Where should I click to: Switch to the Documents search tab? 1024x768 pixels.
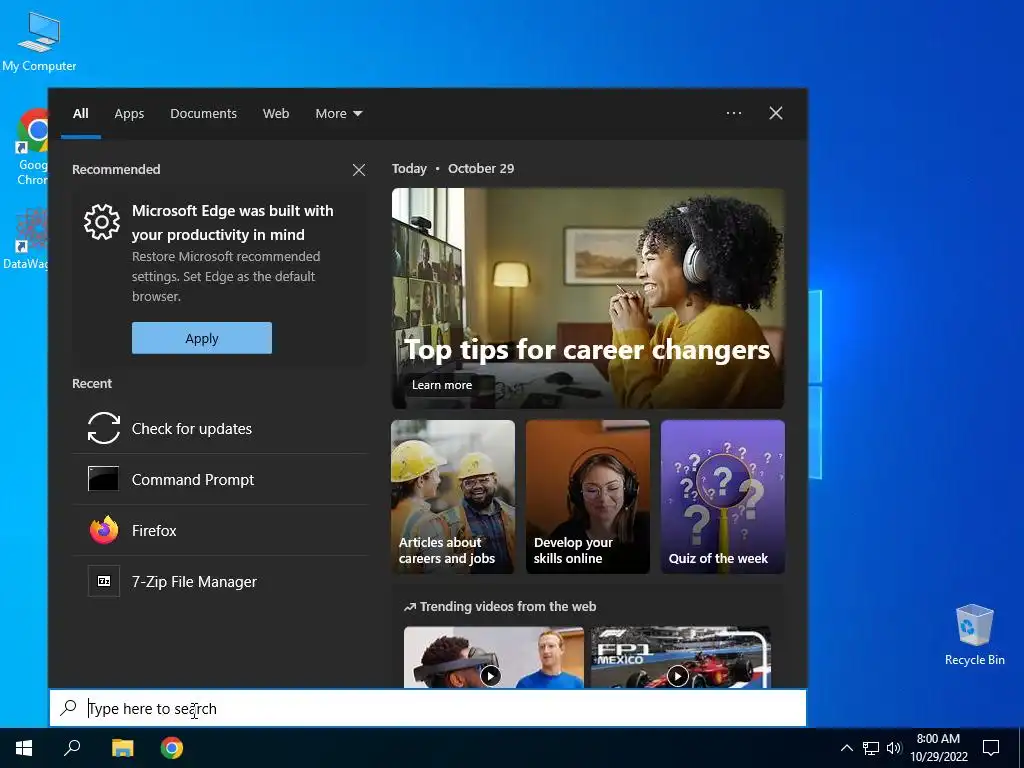(x=203, y=114)
